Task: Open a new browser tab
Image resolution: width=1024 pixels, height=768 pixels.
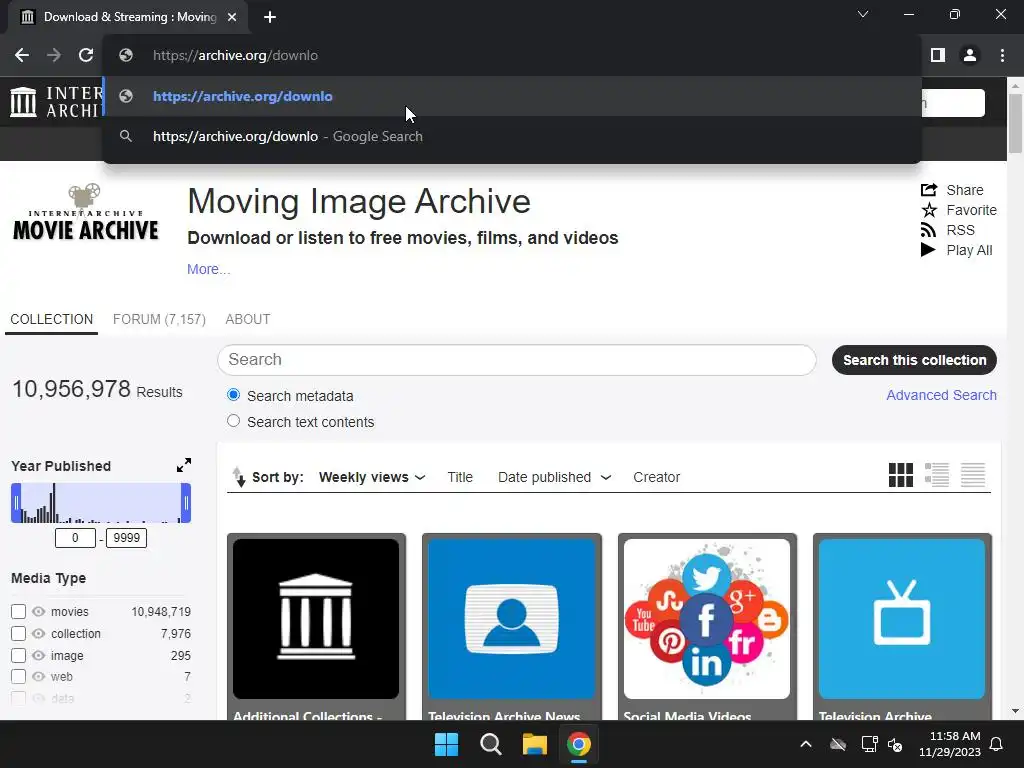Action: [270, 17]
